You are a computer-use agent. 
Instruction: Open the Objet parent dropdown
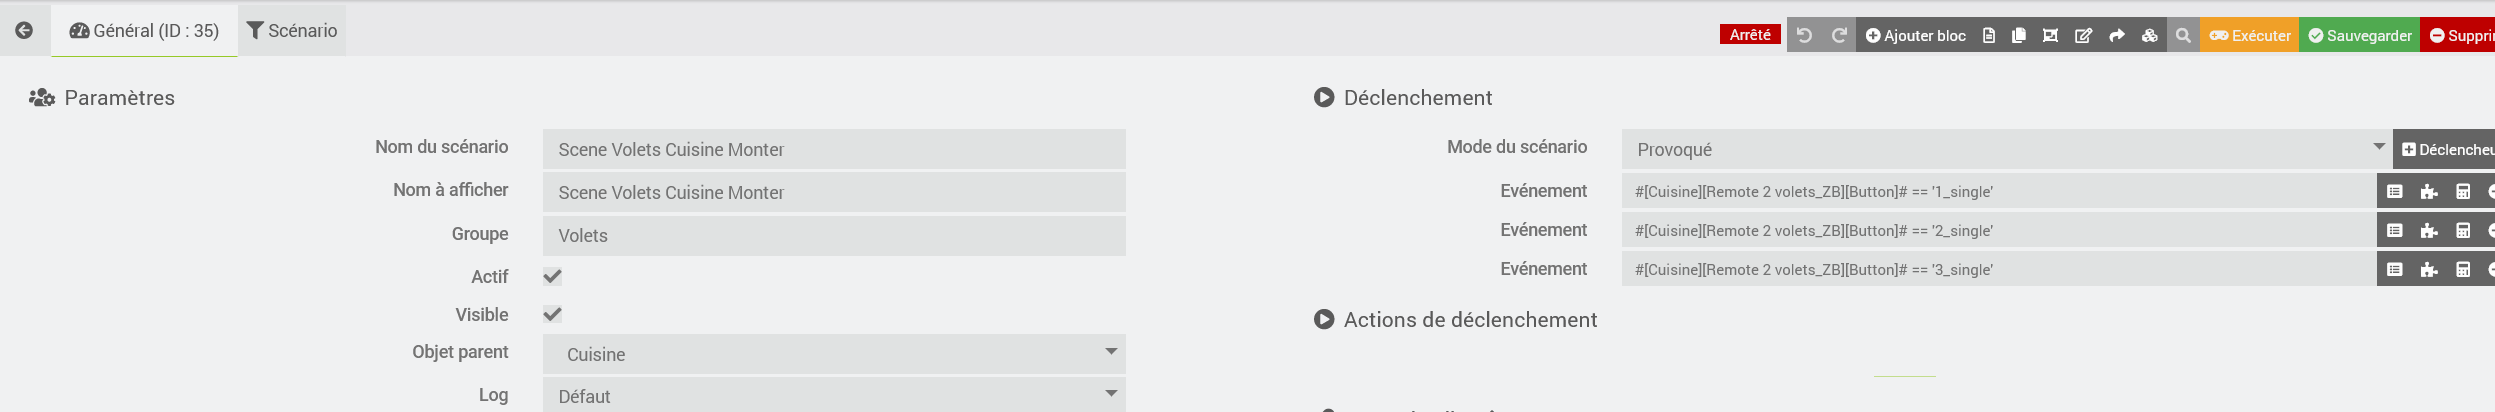[834, 354]
